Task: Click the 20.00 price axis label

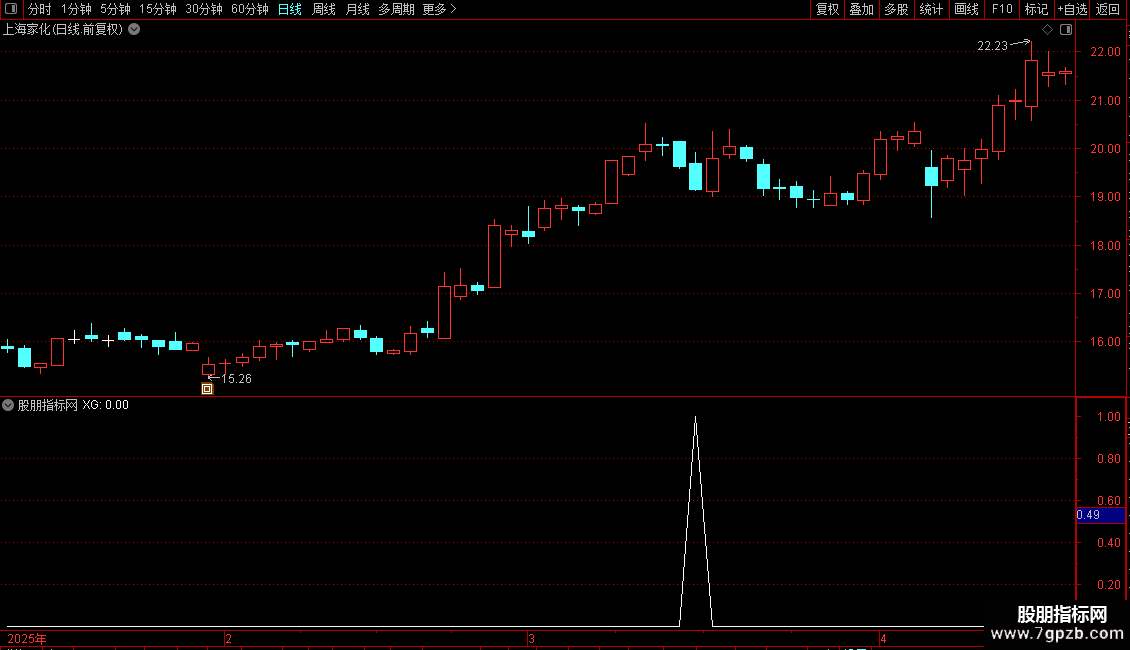Action: [1105, 148]
